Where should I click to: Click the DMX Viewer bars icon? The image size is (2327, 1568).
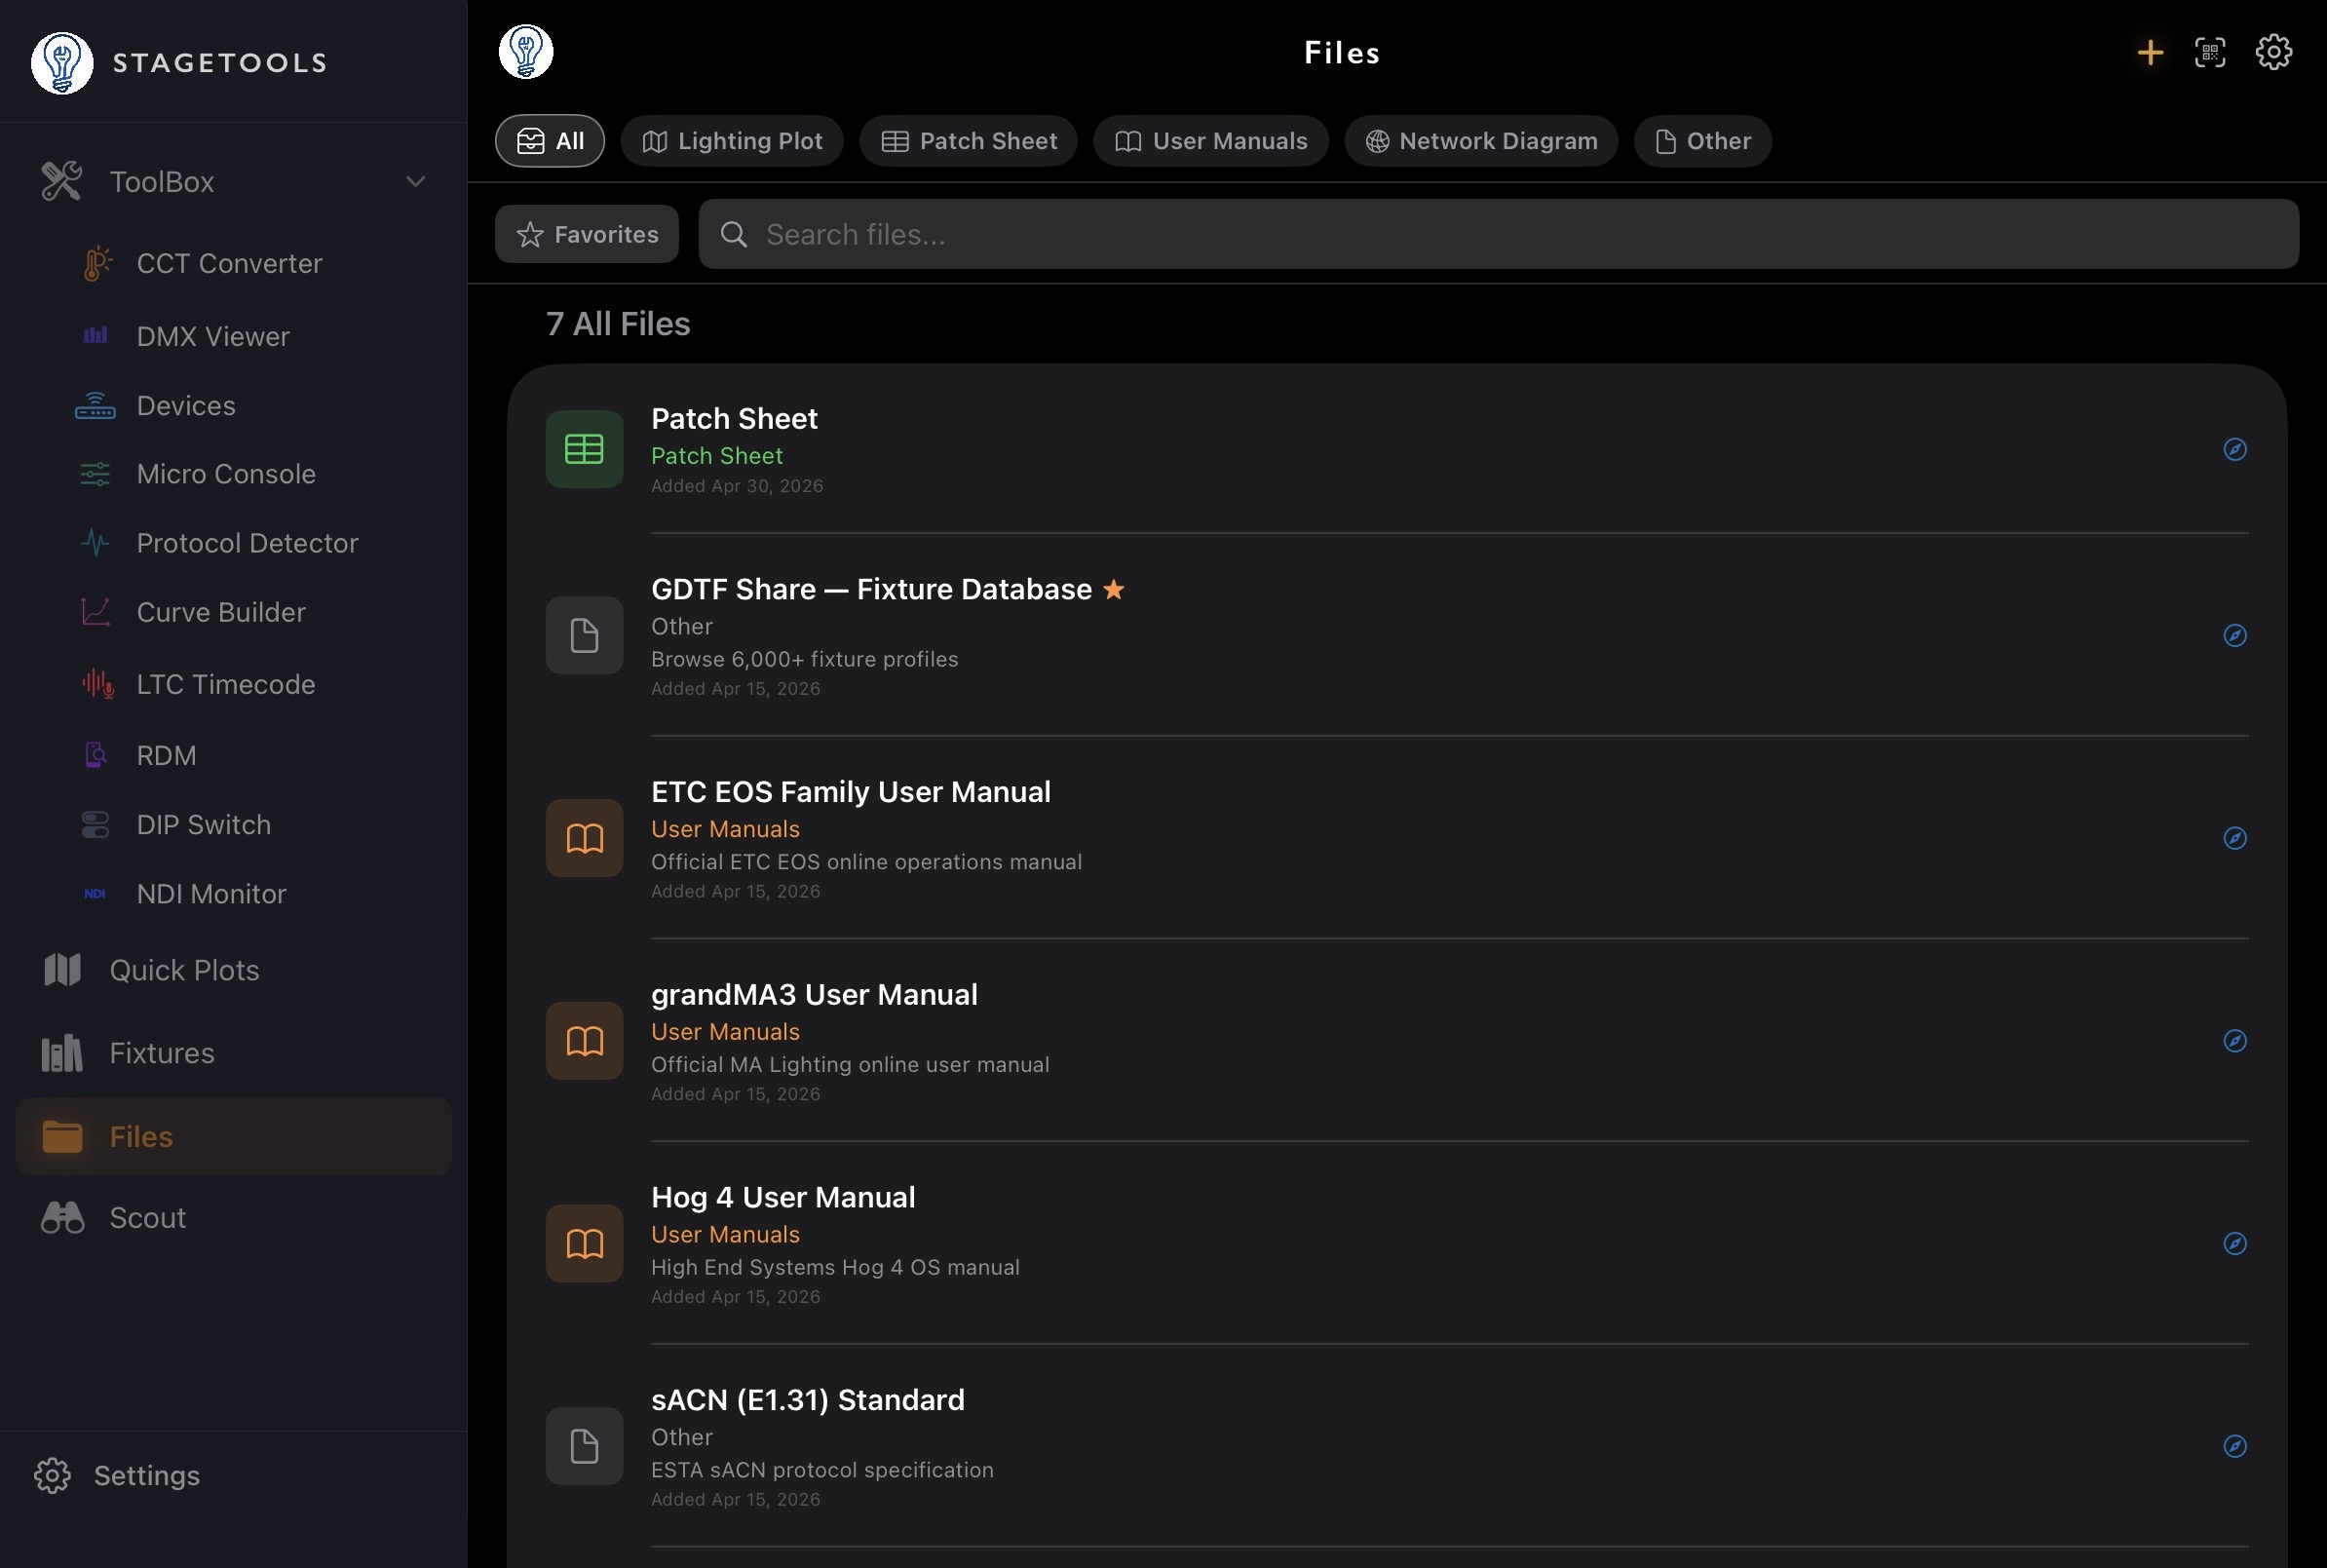95,335
